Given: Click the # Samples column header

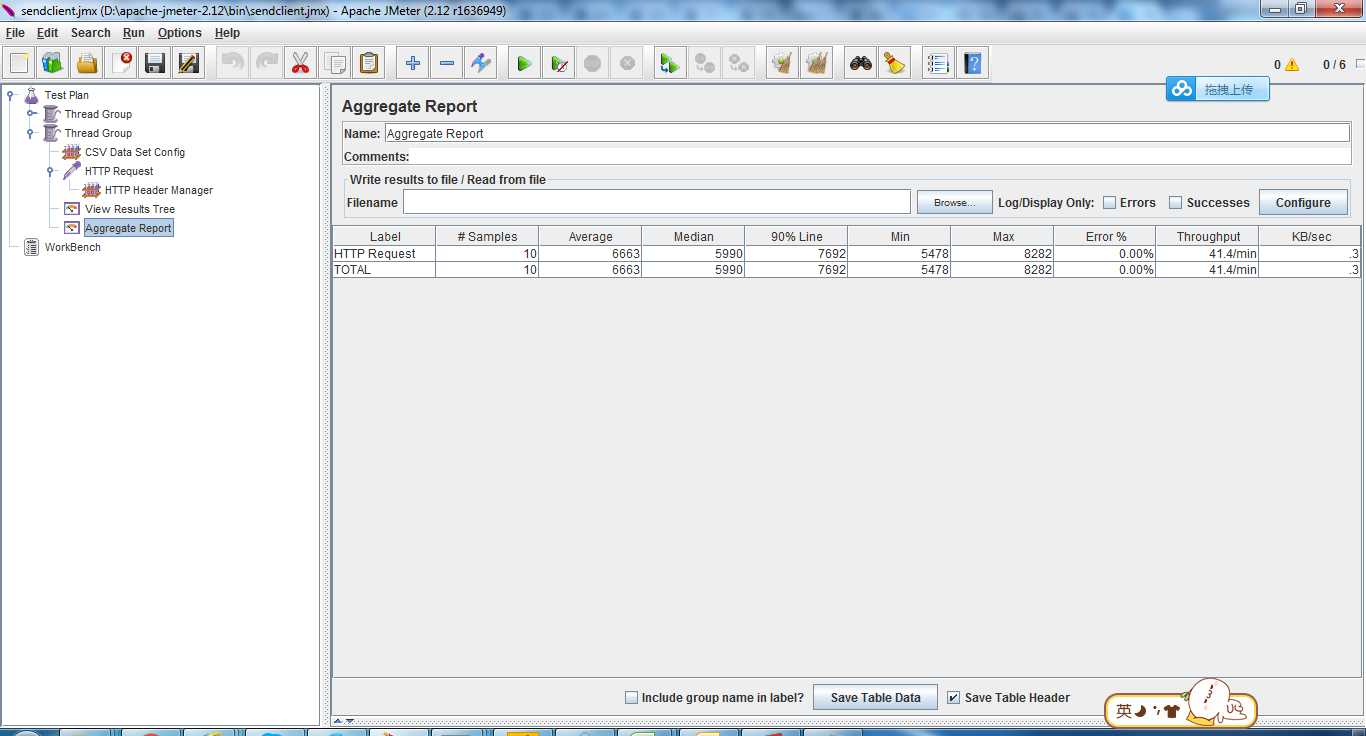Looking at the screenshot, I should click(487, 237).
